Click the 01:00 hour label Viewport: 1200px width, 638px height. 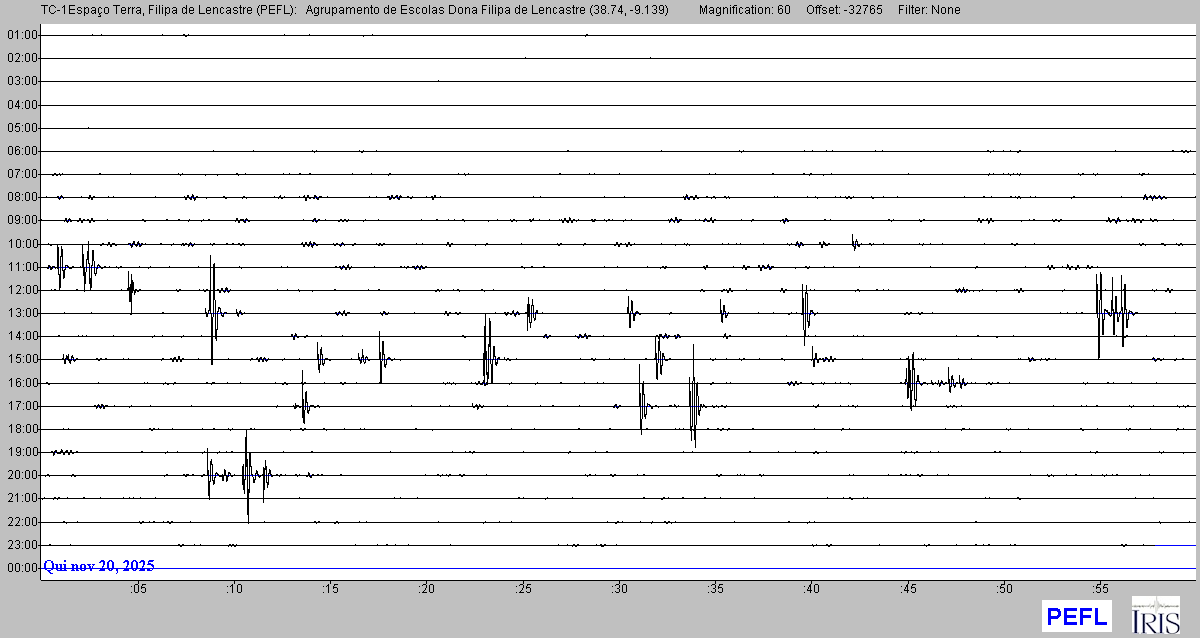(x=22, y=35)
